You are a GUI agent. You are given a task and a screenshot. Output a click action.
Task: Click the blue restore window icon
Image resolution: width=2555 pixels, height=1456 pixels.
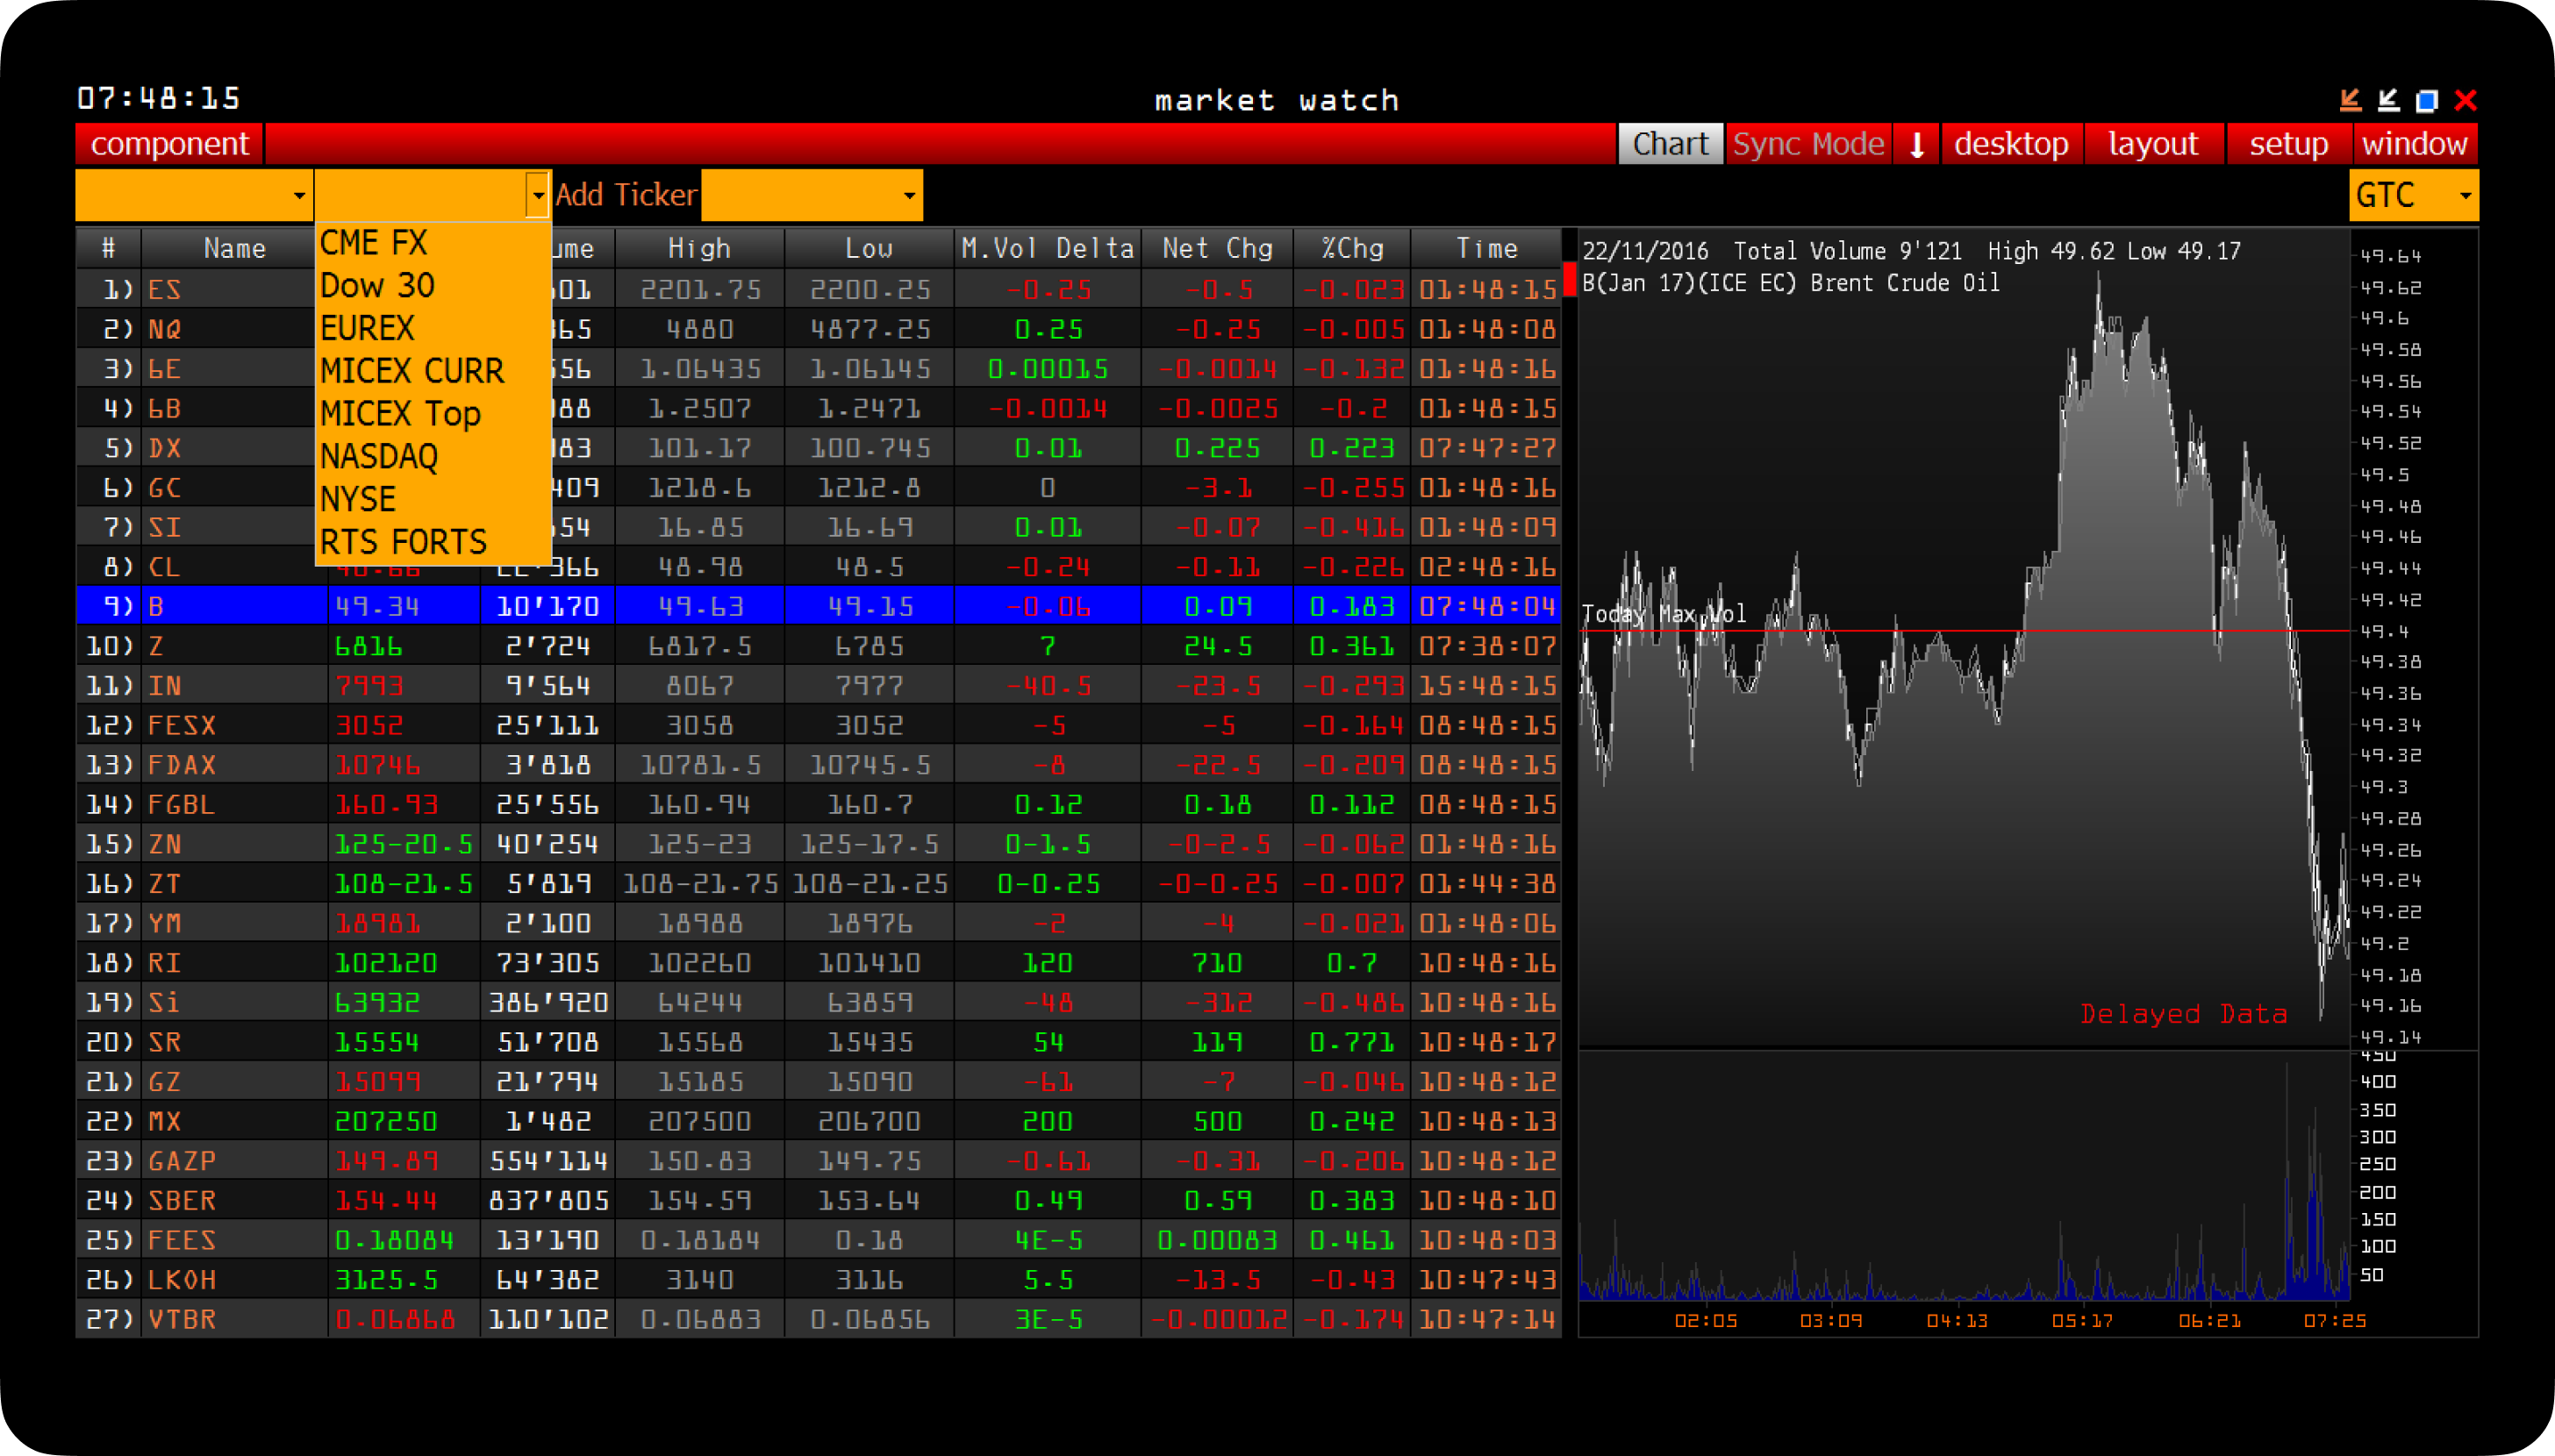[x=2427, y=100]
